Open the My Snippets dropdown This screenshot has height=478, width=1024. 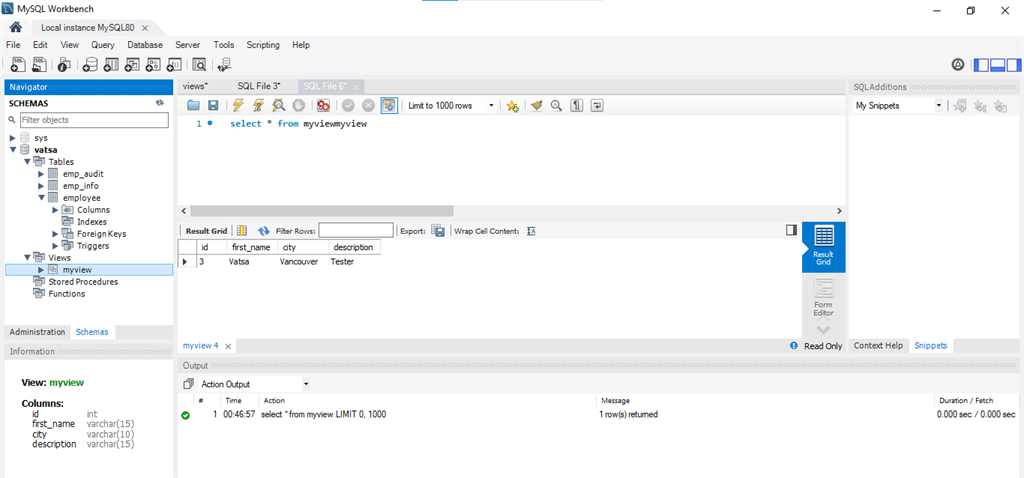coord(898,105)
